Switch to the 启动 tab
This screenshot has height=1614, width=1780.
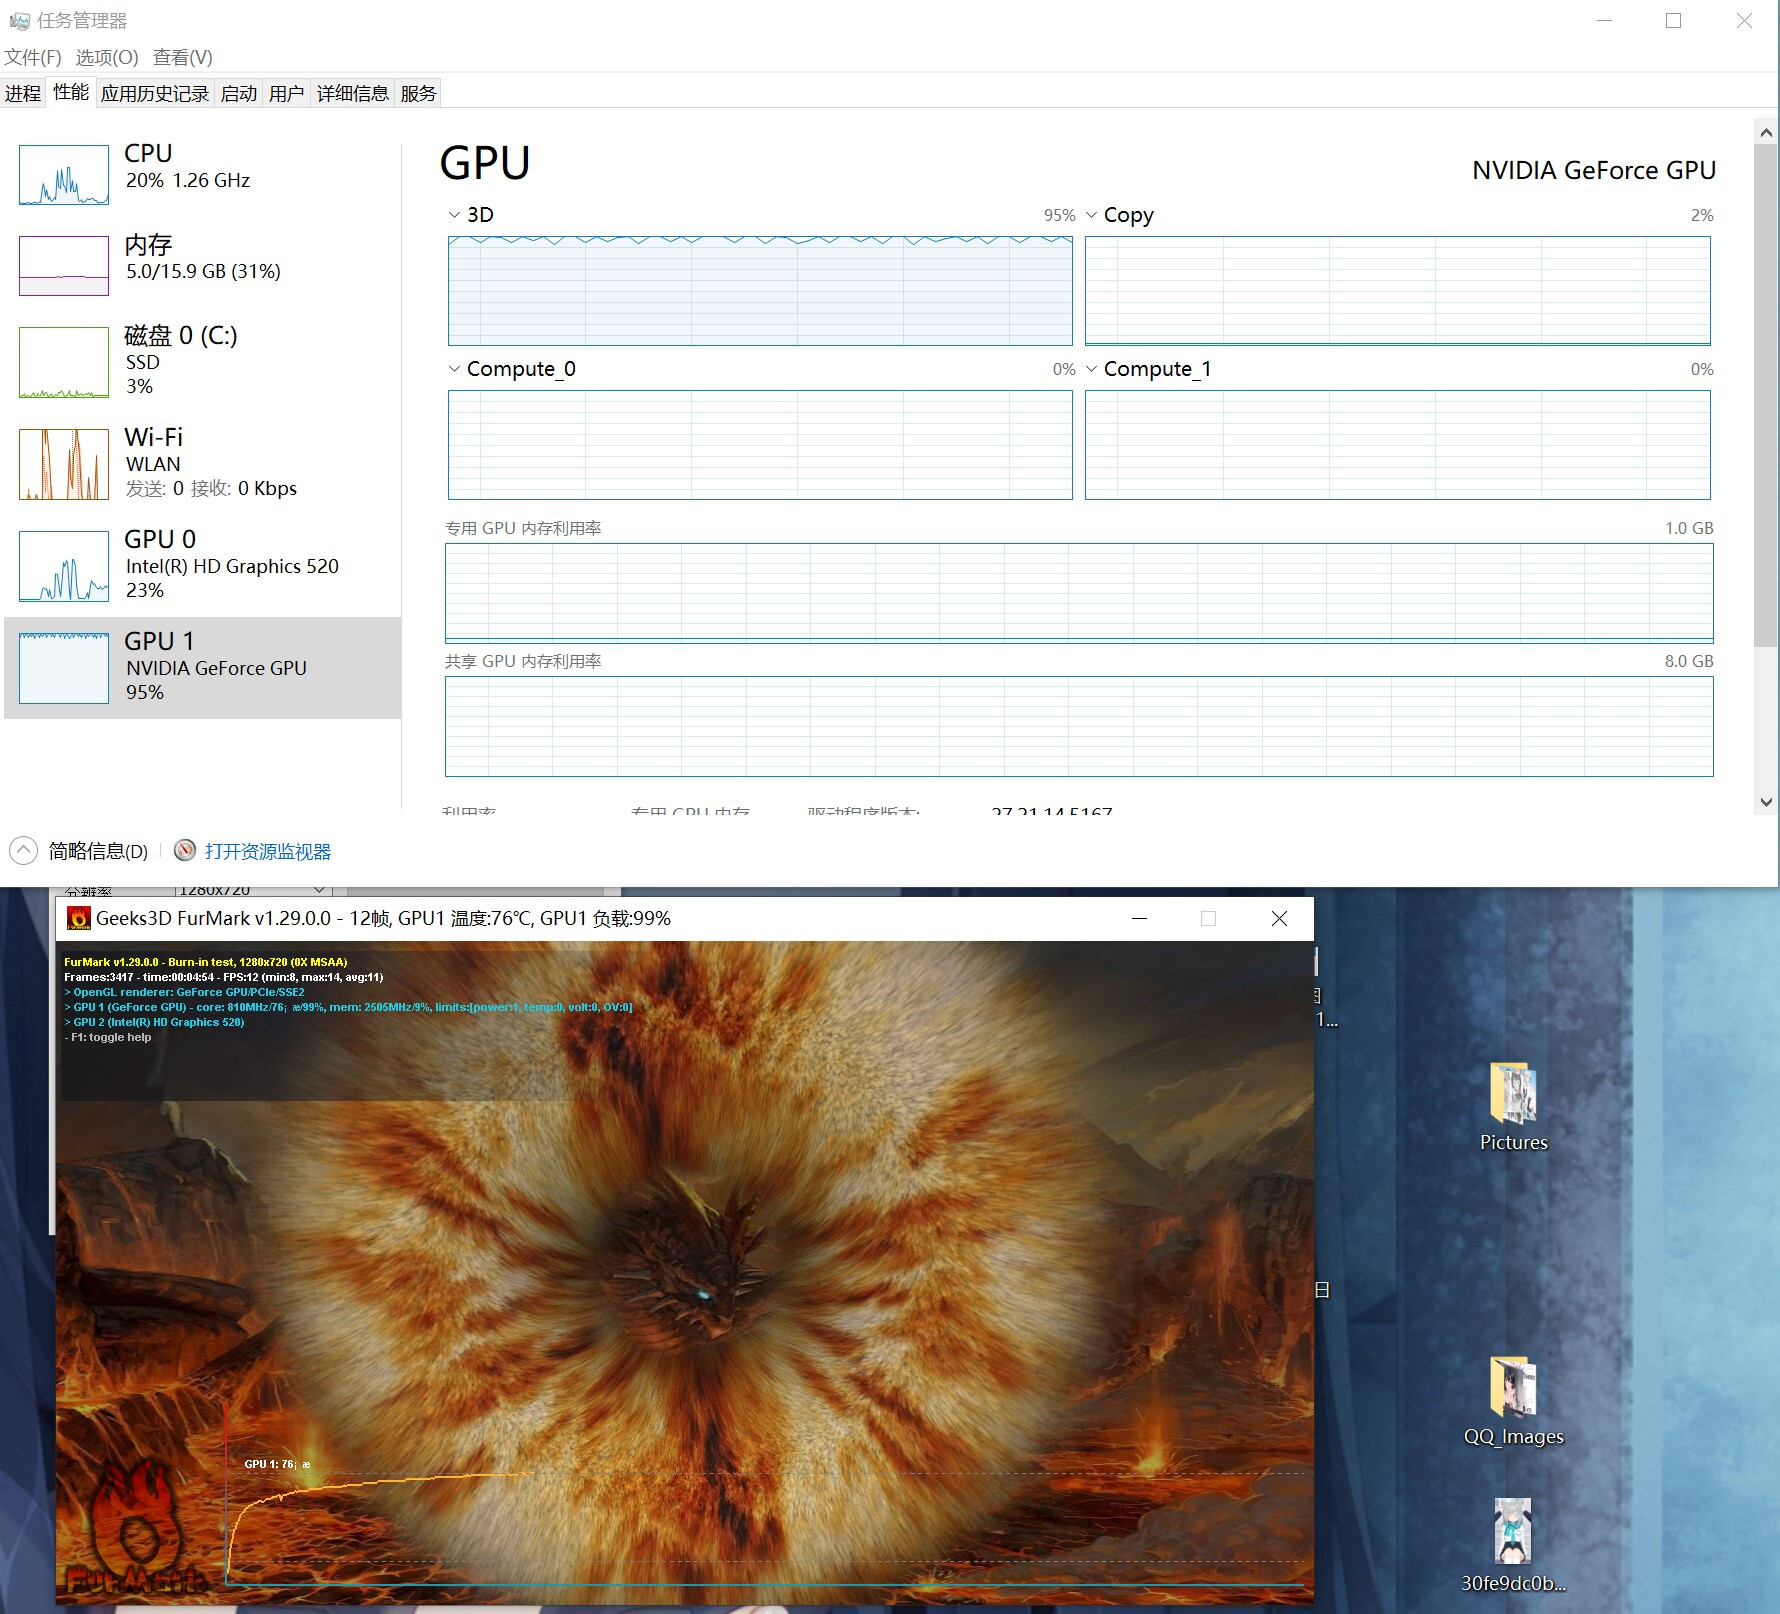click(x=239, y=93)
